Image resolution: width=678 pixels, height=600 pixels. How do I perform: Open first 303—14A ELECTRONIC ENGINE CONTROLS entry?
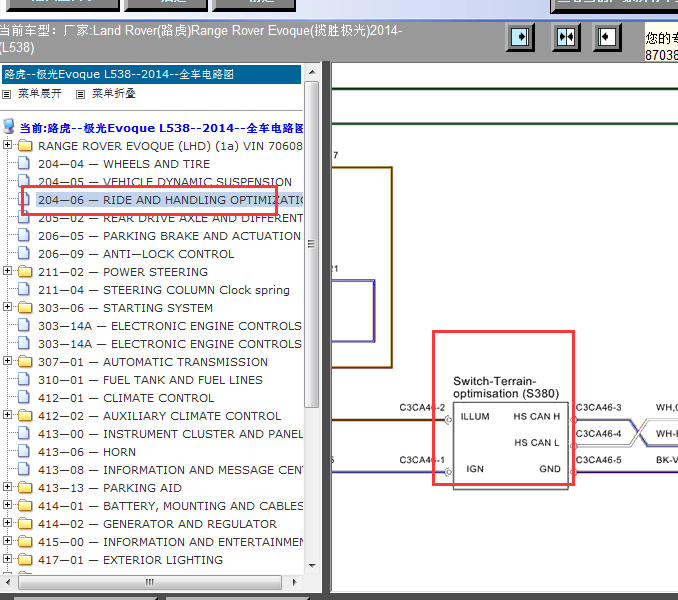tap(170, 326)
